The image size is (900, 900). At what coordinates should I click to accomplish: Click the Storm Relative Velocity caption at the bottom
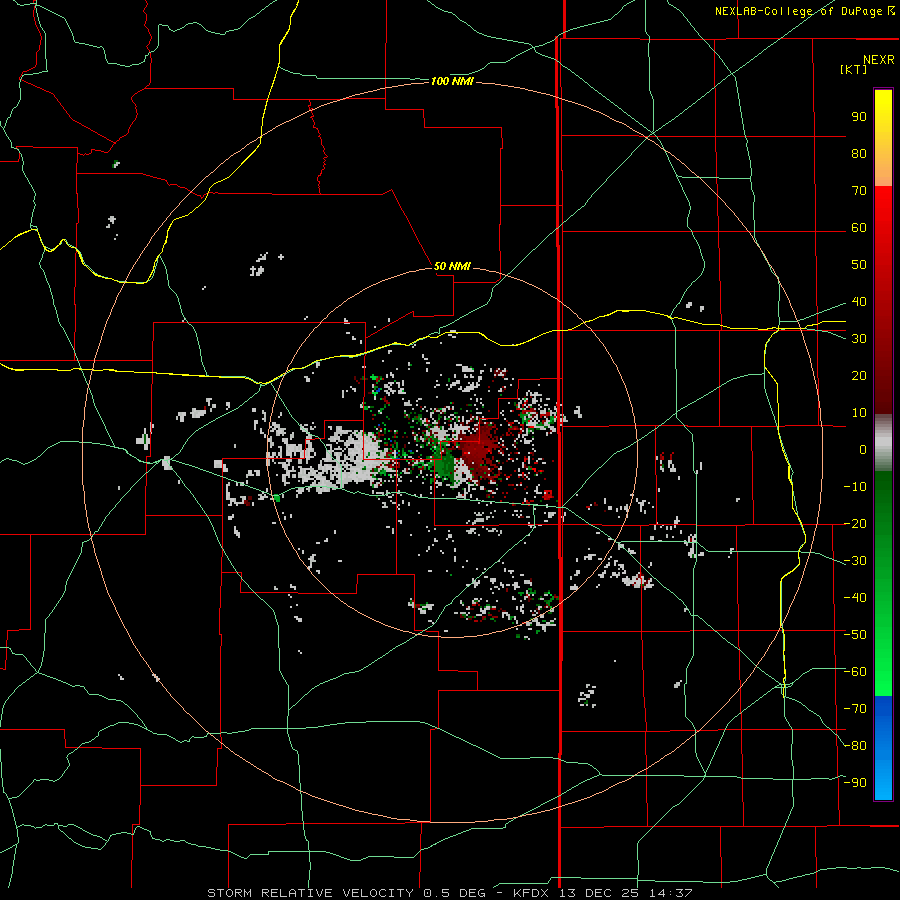449,893
